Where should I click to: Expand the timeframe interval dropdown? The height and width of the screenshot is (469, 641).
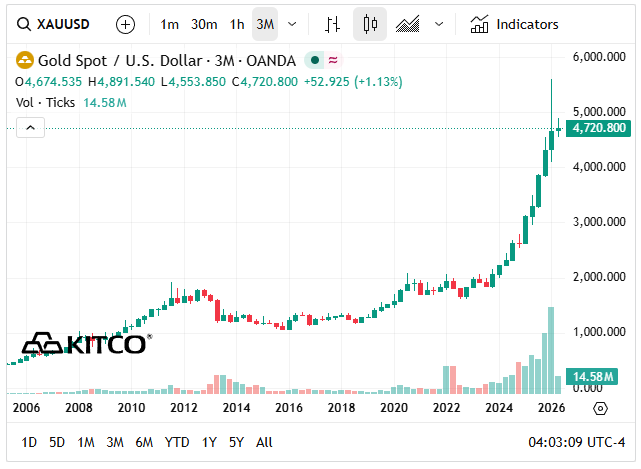click(292, 25)
